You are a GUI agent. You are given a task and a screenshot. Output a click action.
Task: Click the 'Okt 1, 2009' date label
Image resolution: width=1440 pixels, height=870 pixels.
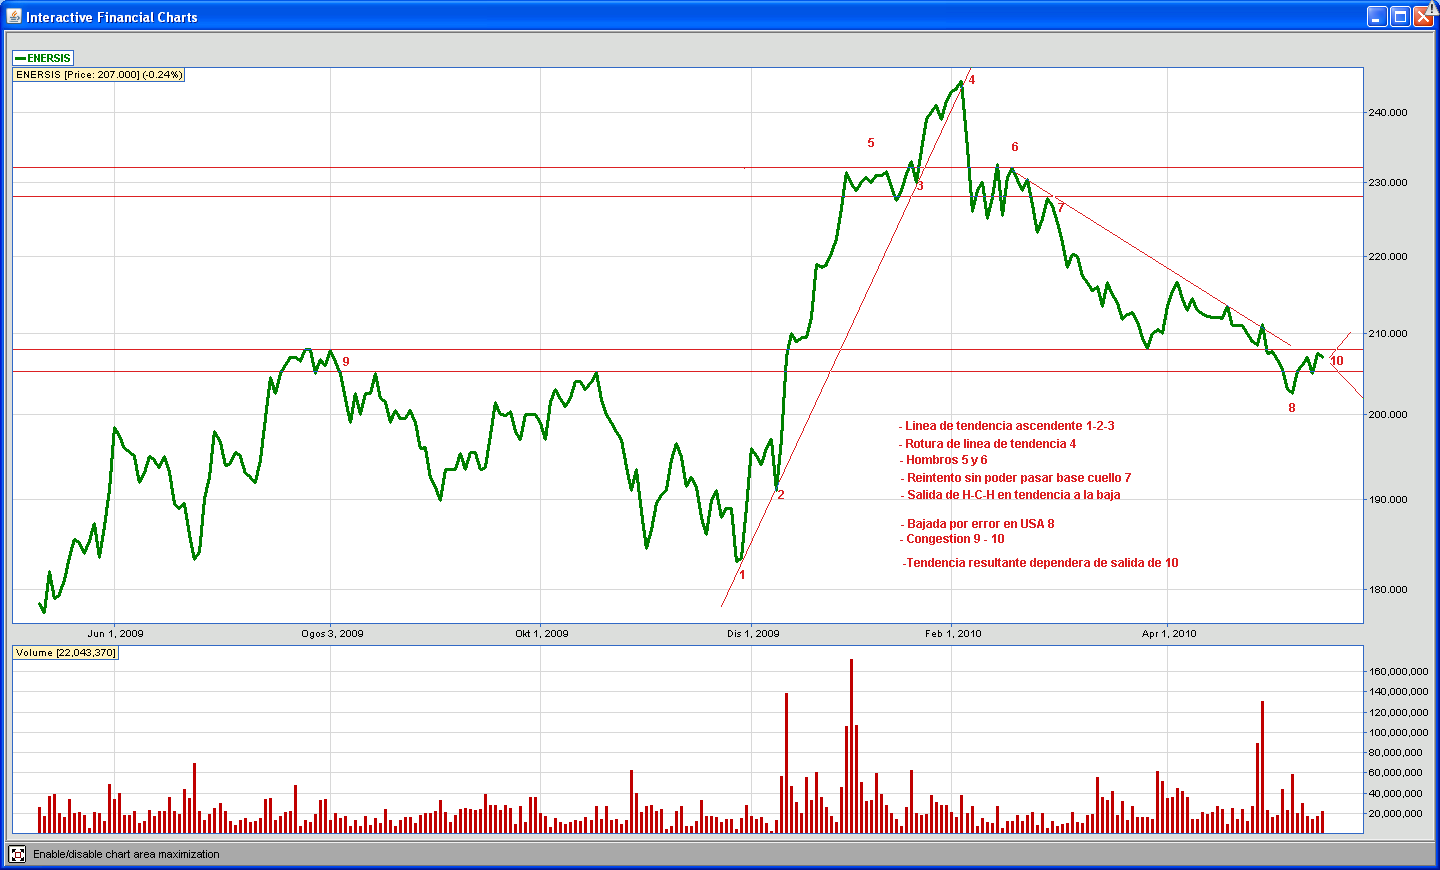click(x=542, y=634)
